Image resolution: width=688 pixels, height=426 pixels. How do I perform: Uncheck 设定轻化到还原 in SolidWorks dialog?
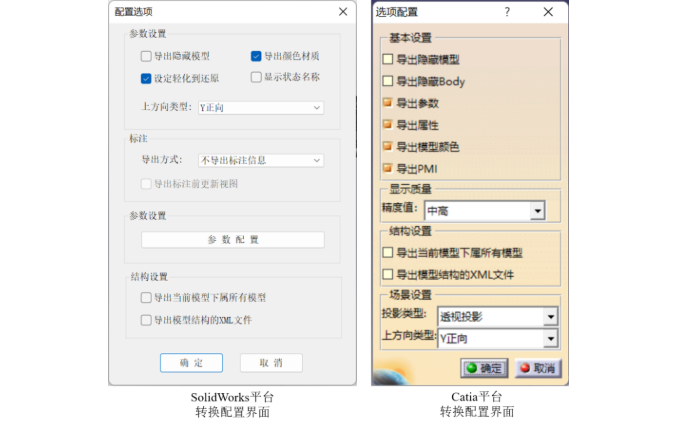coord(146,79)
